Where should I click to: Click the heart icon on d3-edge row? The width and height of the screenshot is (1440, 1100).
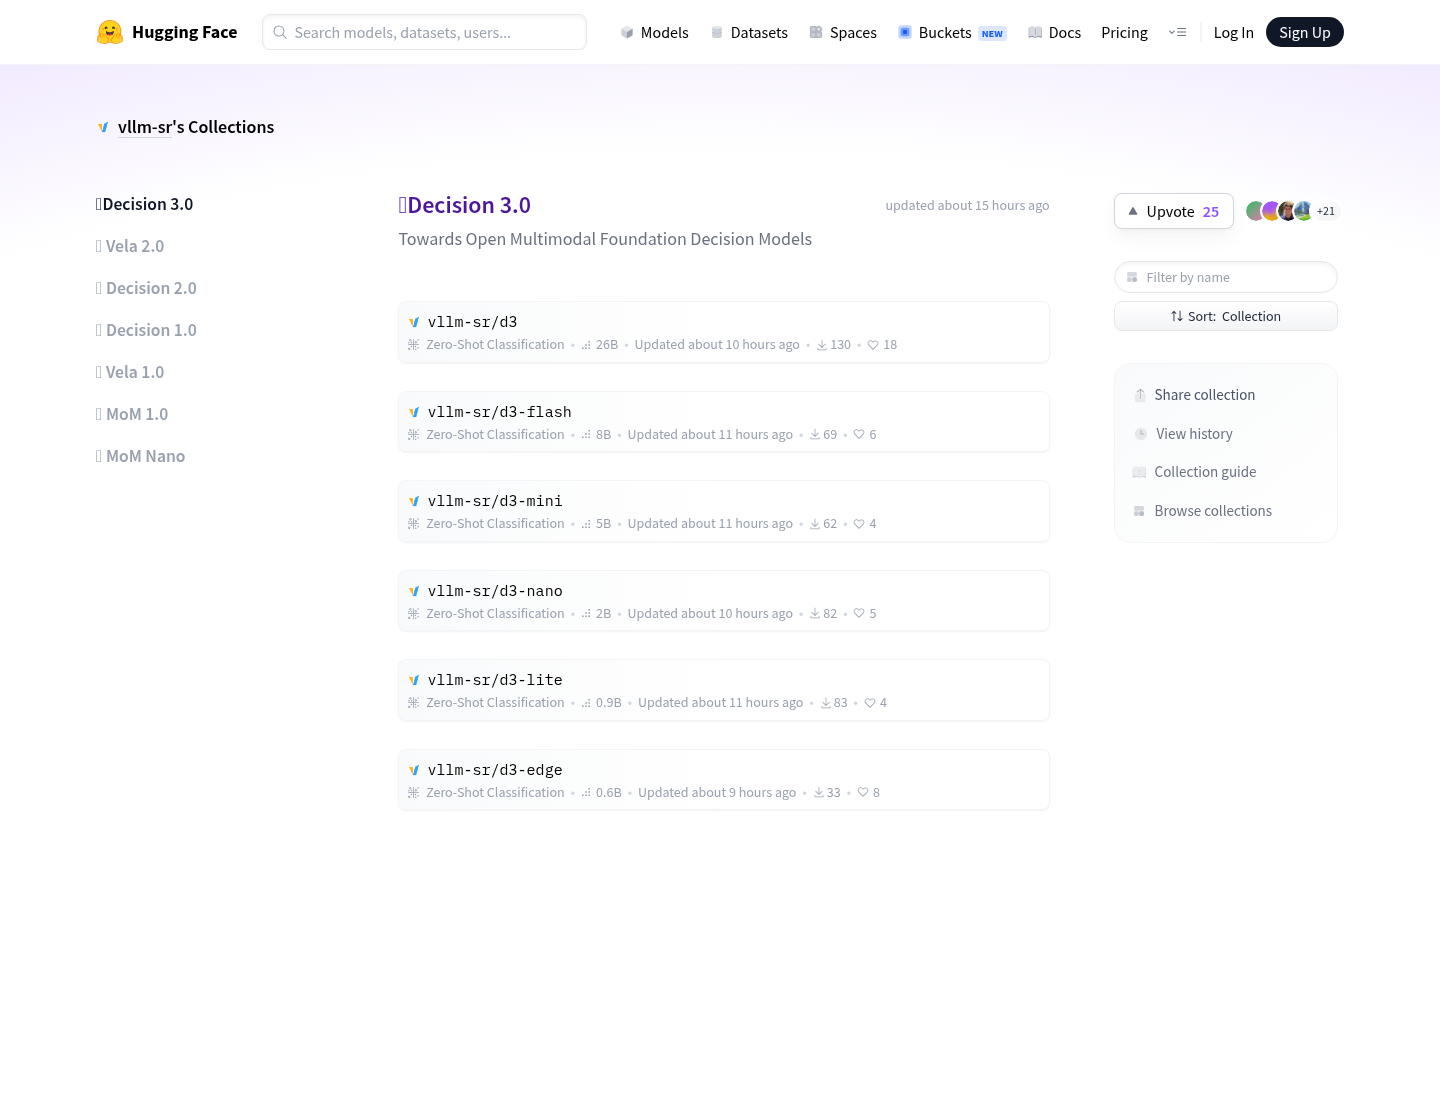[863, 793]
